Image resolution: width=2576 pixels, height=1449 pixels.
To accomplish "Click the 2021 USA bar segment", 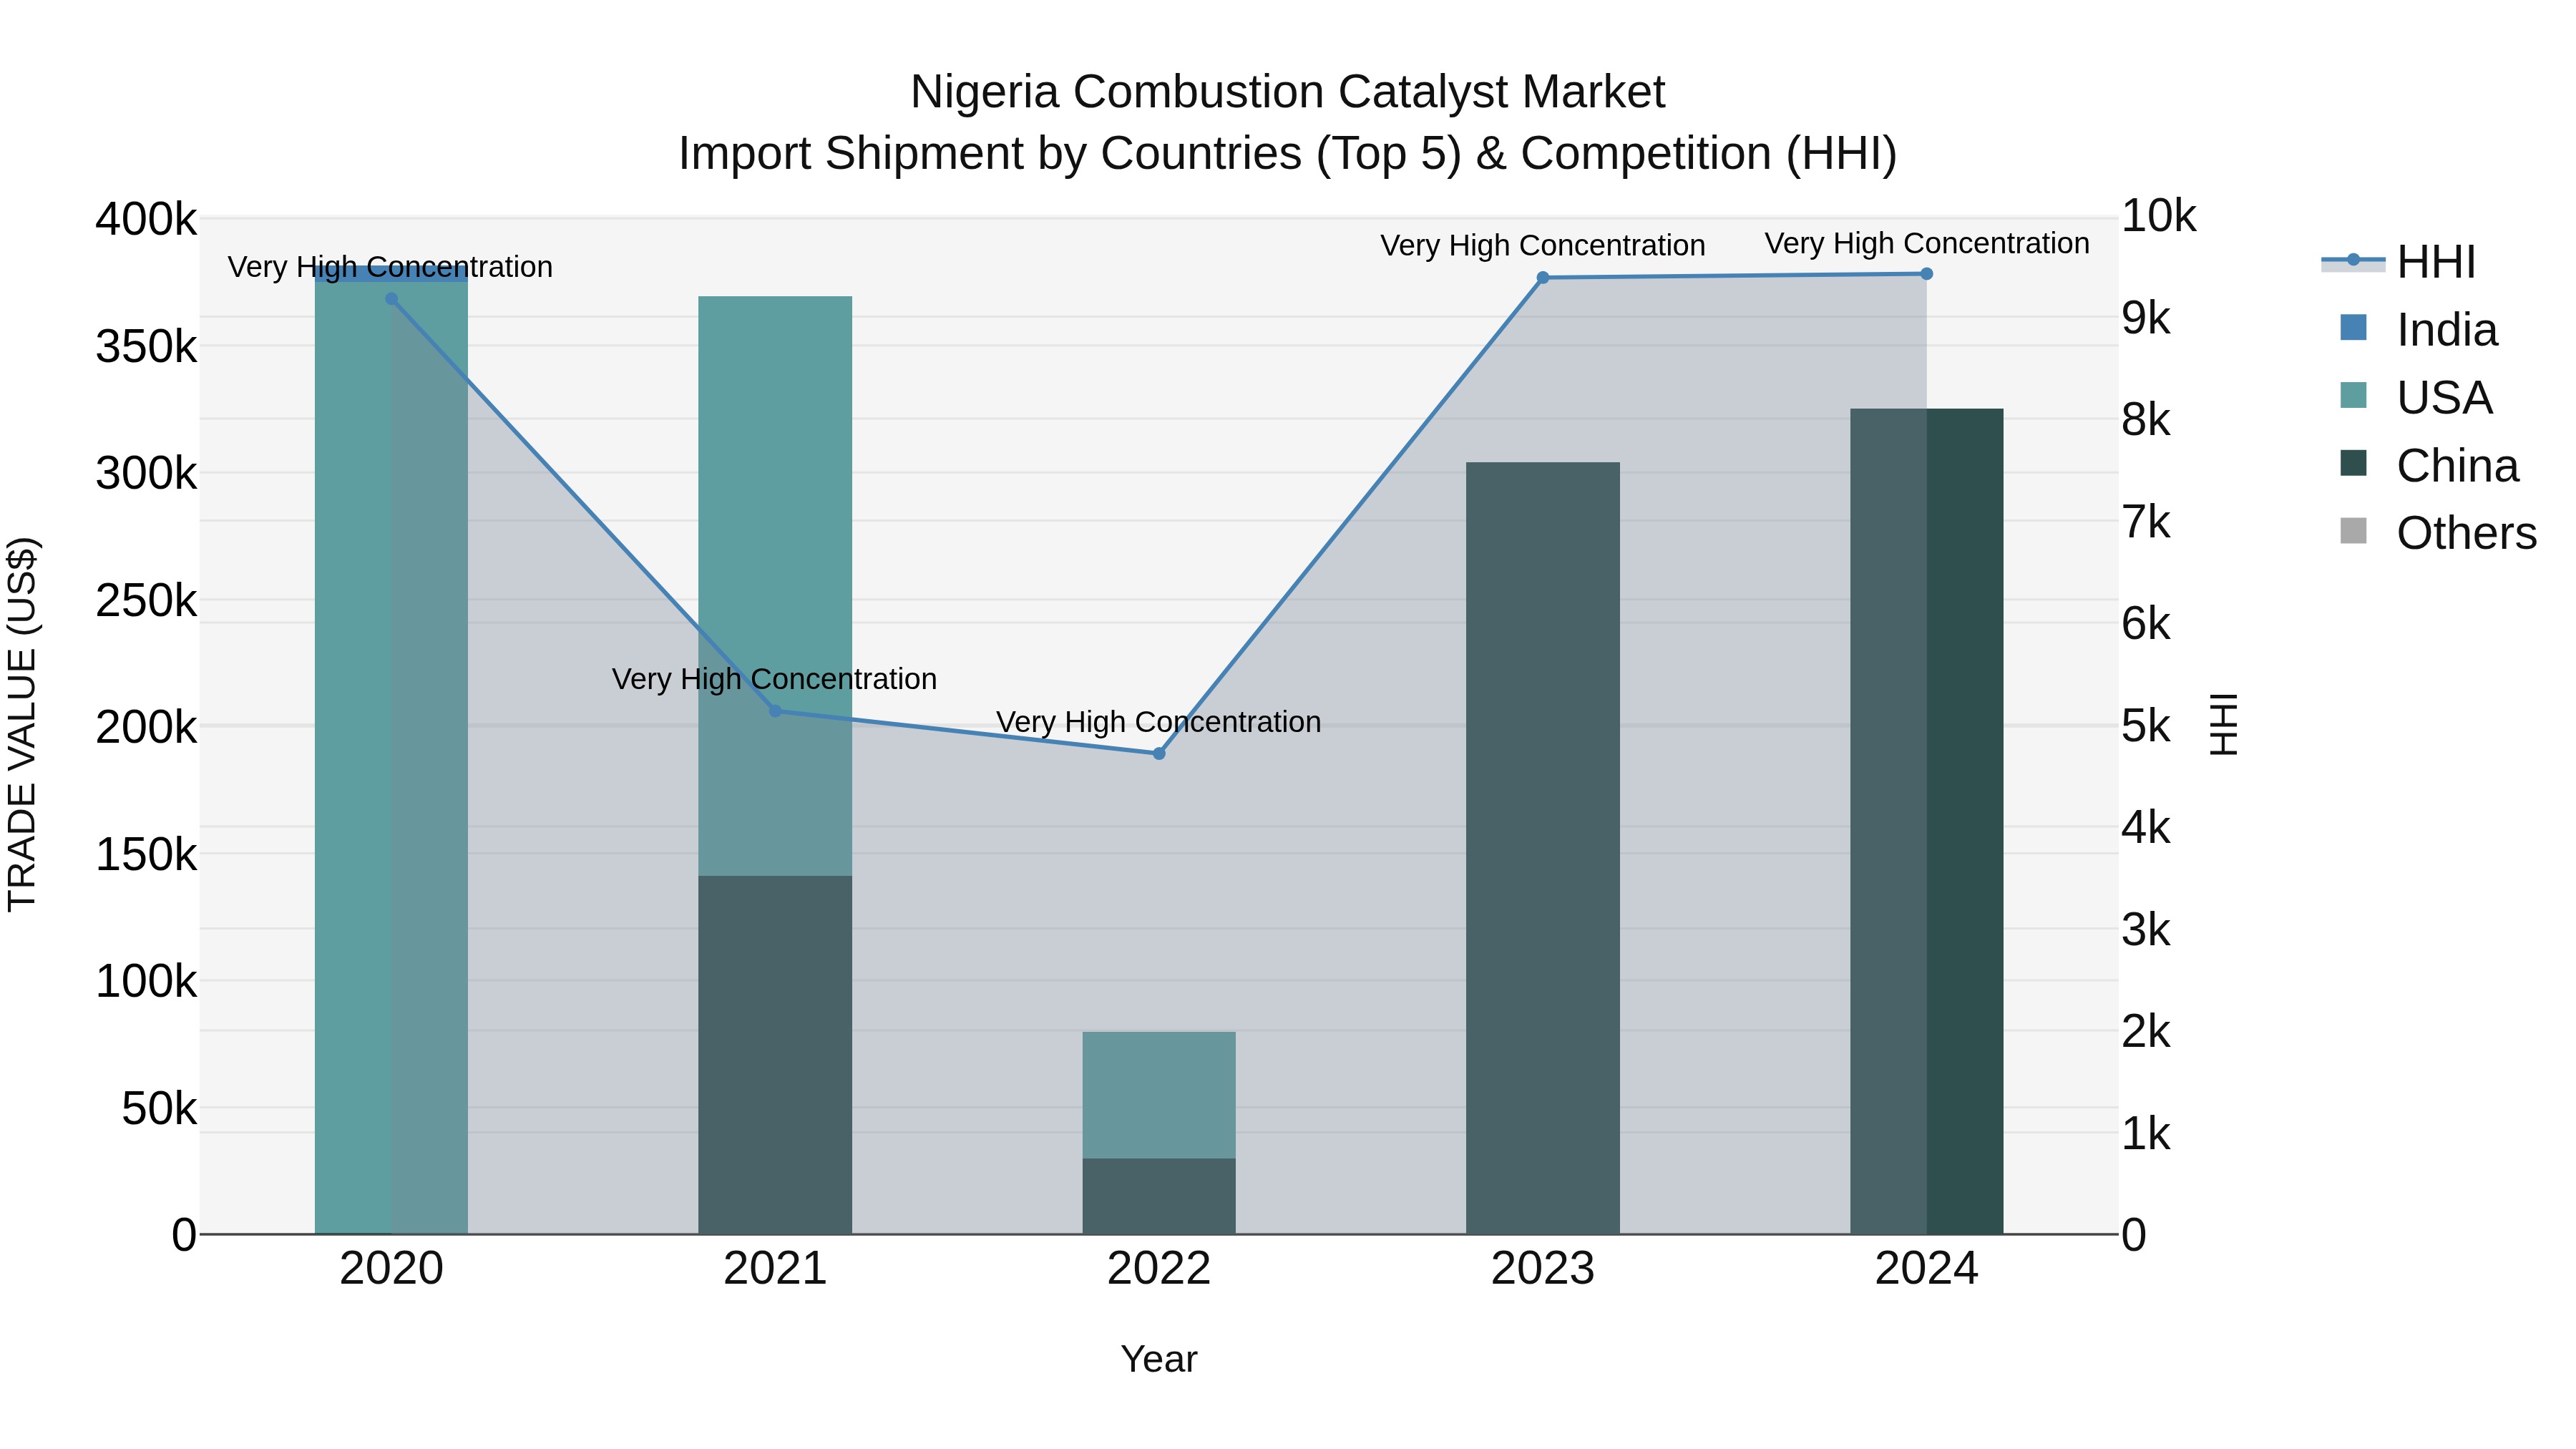I will 775,586.
